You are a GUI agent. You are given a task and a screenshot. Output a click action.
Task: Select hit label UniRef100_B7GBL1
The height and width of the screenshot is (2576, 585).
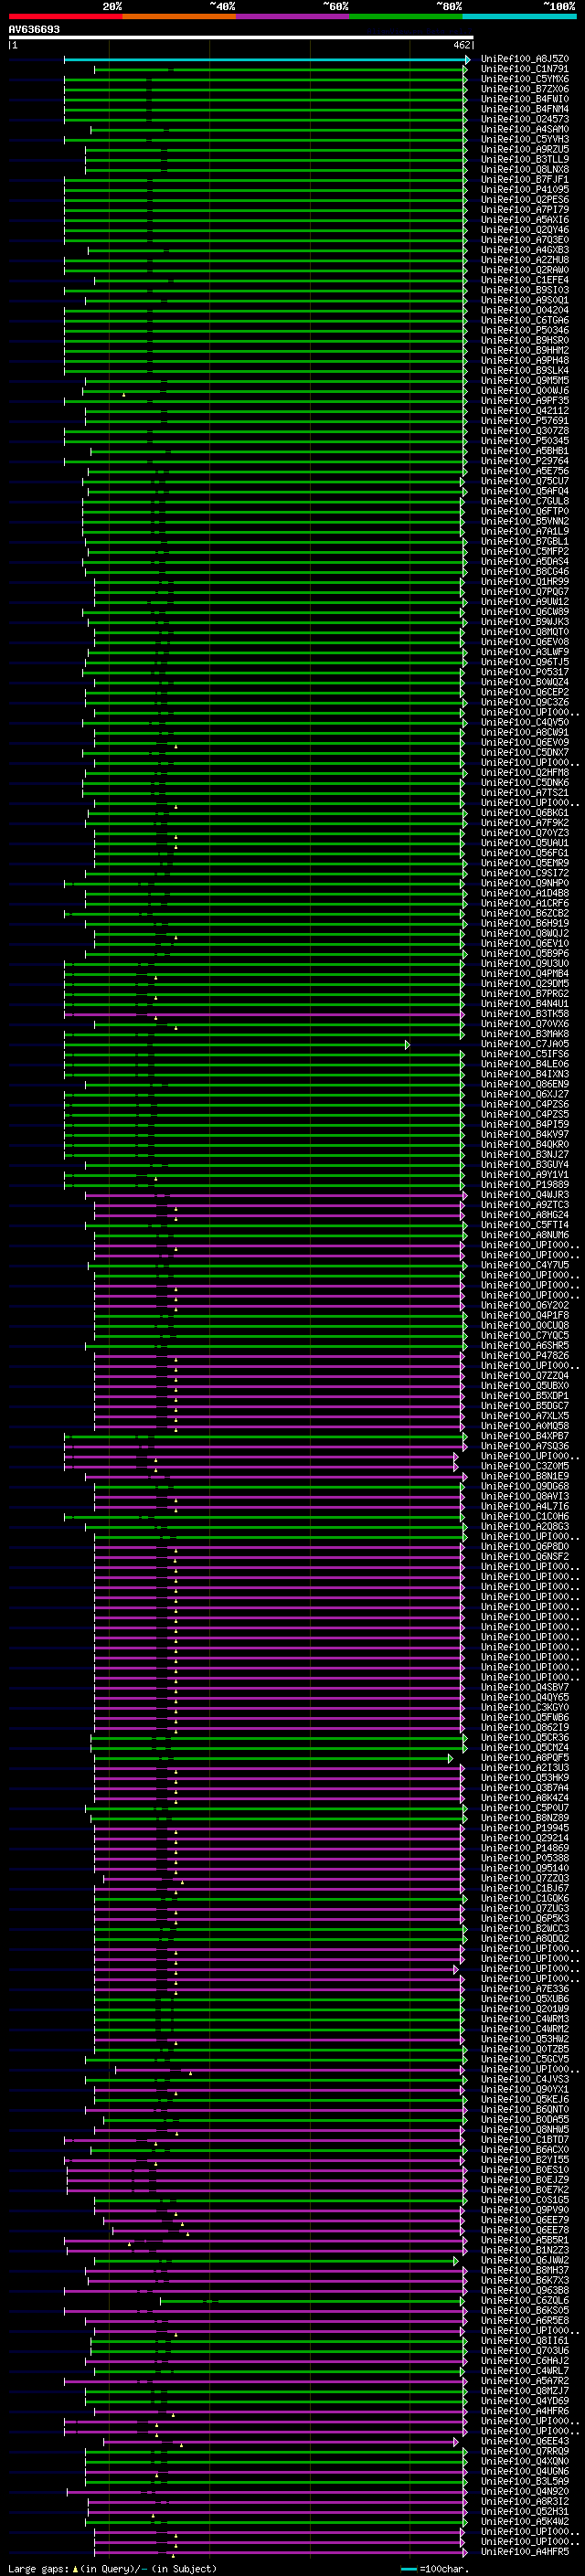click(525, 541)
